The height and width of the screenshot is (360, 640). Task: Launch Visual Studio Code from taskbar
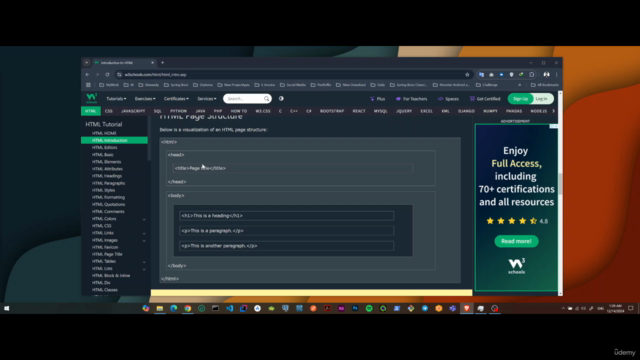tap(229, 309)
